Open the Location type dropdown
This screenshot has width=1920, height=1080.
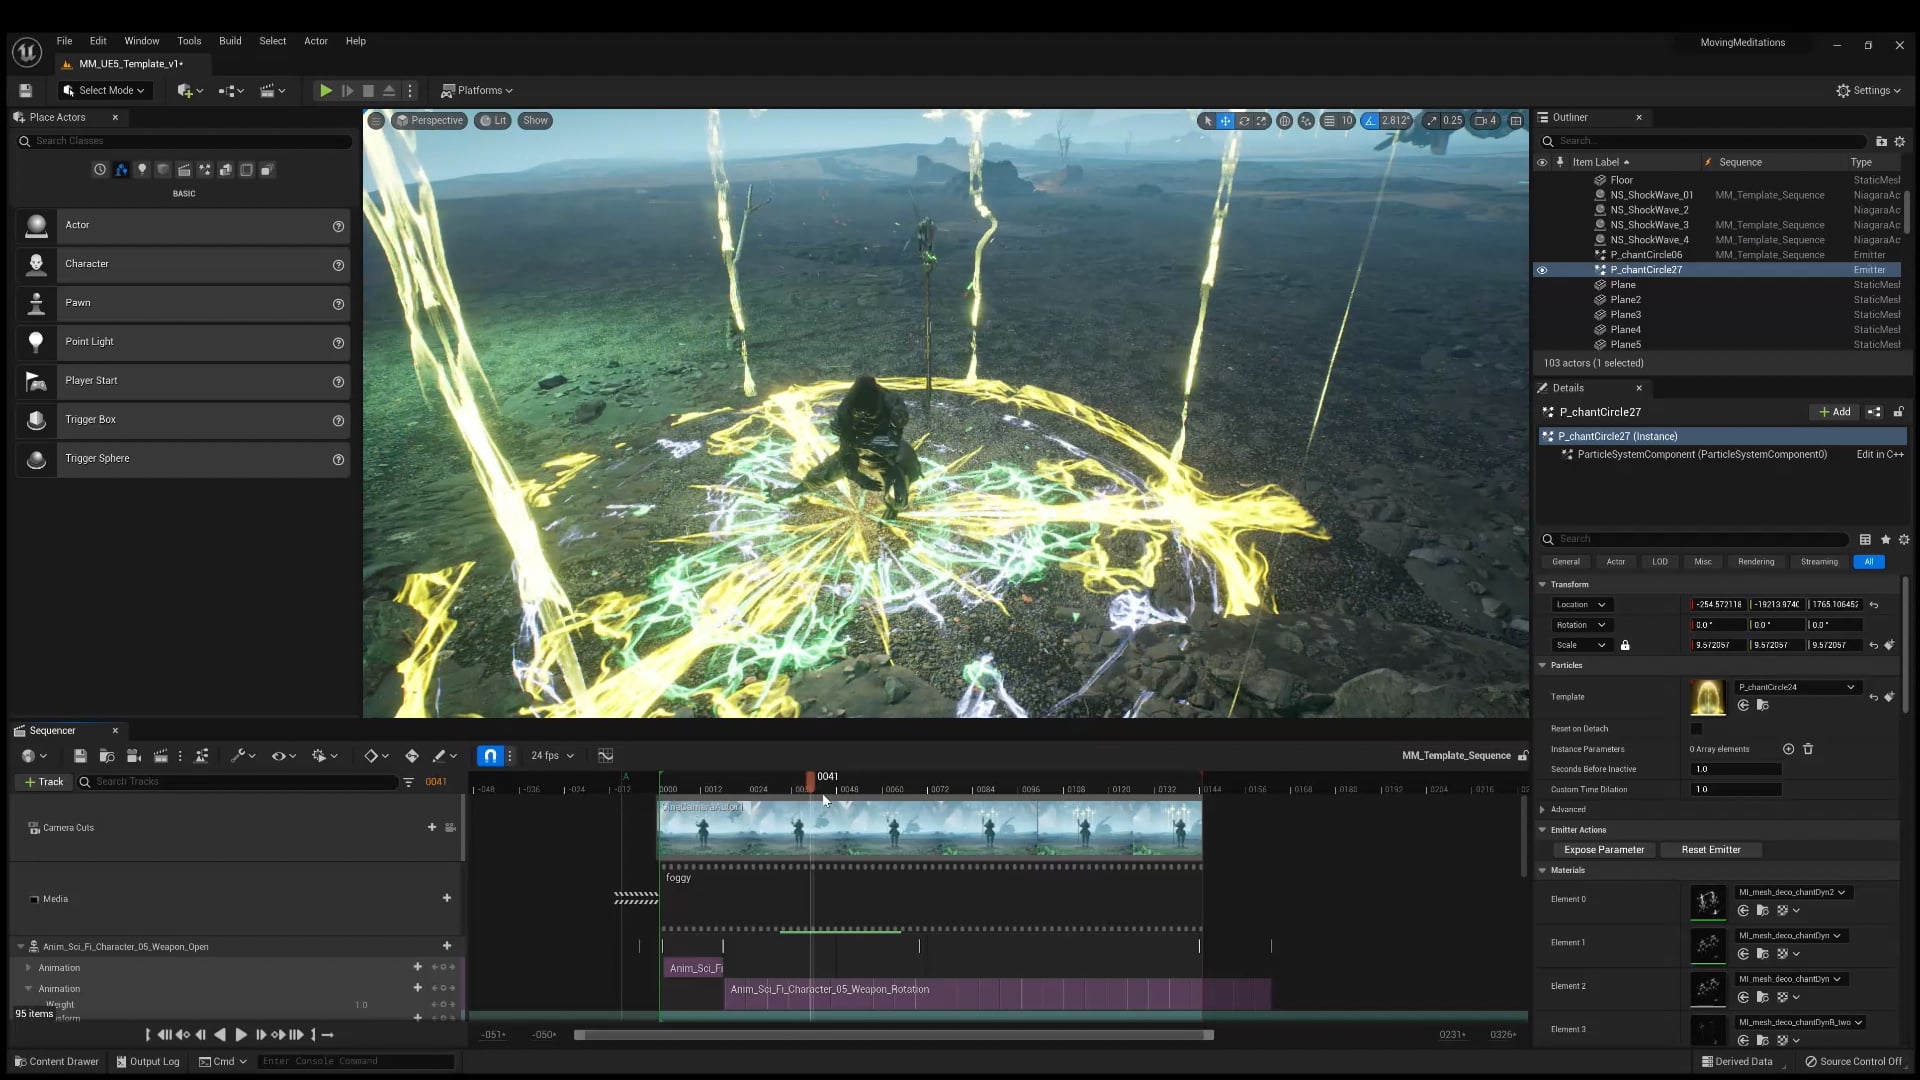[x=1580, y=605]
